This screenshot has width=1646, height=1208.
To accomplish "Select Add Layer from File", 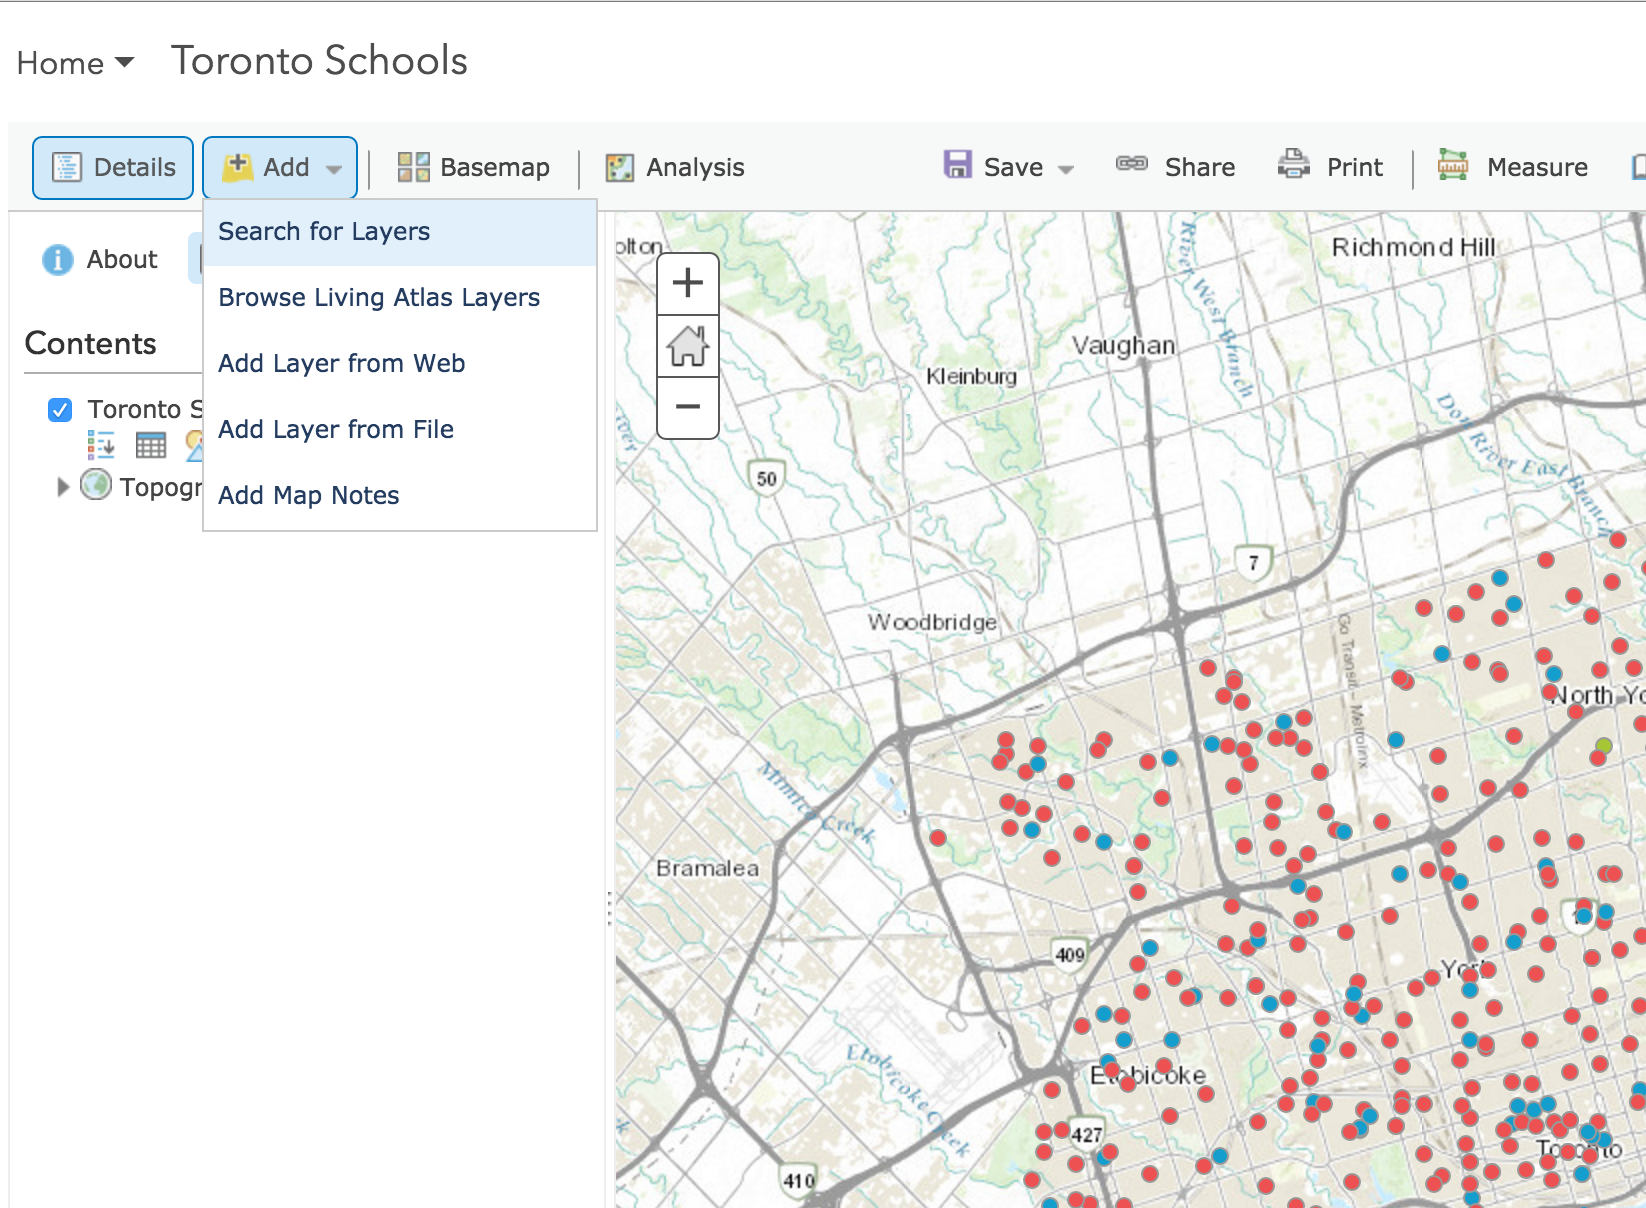I will (x=400, y=430).
